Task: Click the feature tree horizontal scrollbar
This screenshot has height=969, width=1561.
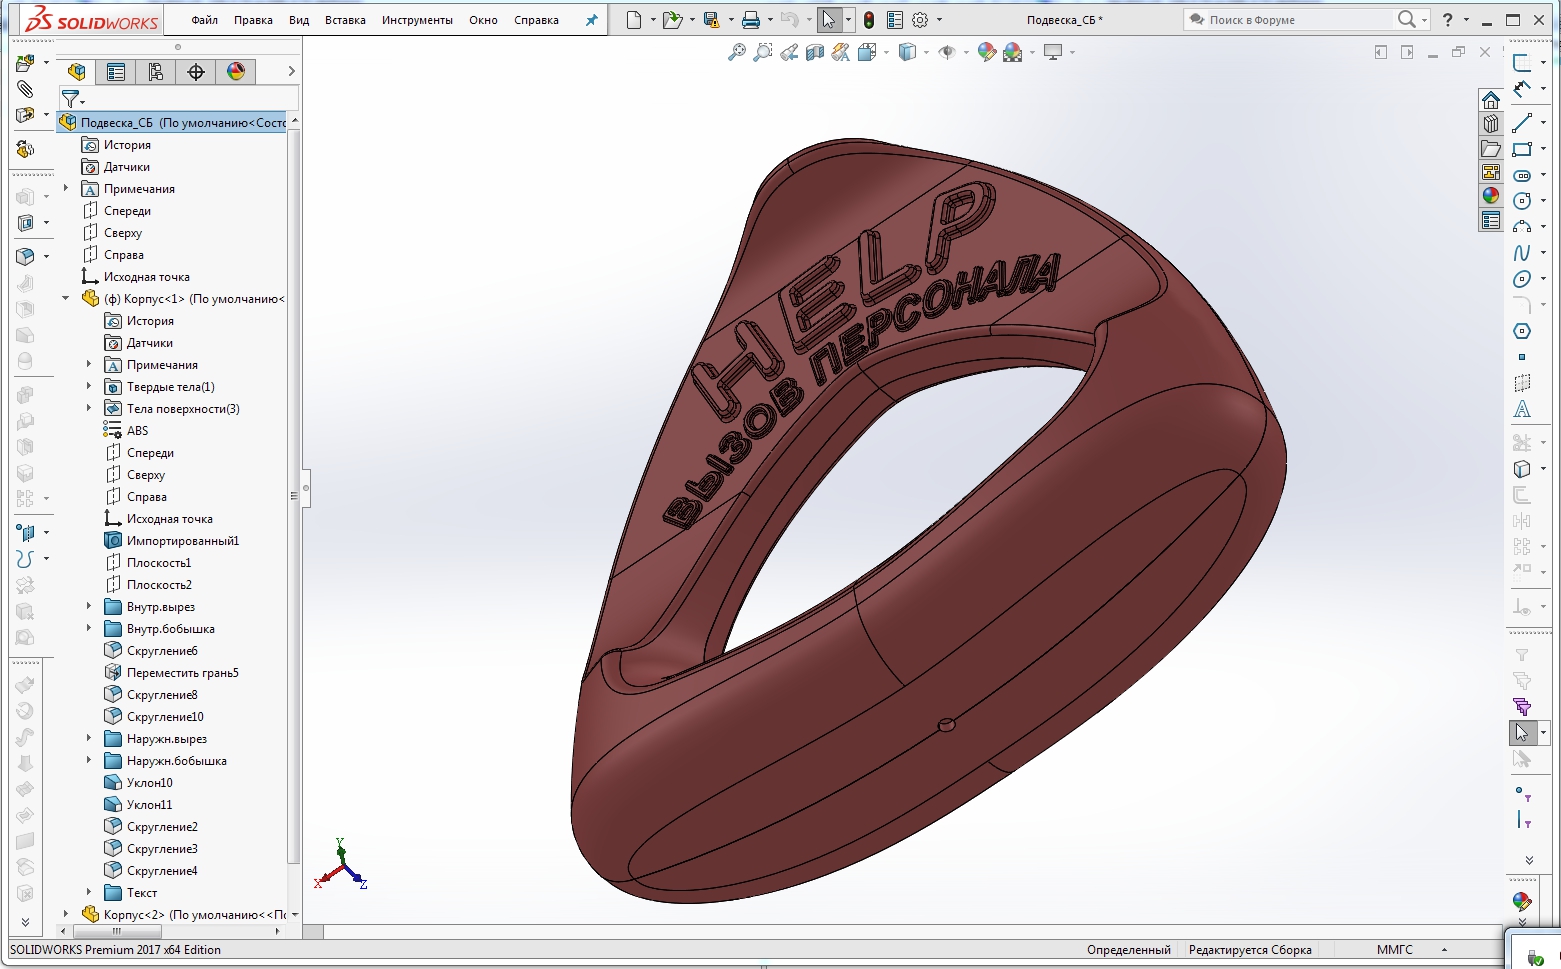Action: pos(117,931)
